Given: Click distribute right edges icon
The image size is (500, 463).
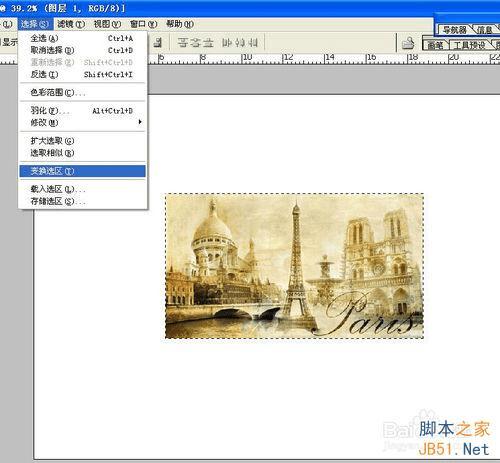Looking at the screenshot, I should click(x=253, y=42).
